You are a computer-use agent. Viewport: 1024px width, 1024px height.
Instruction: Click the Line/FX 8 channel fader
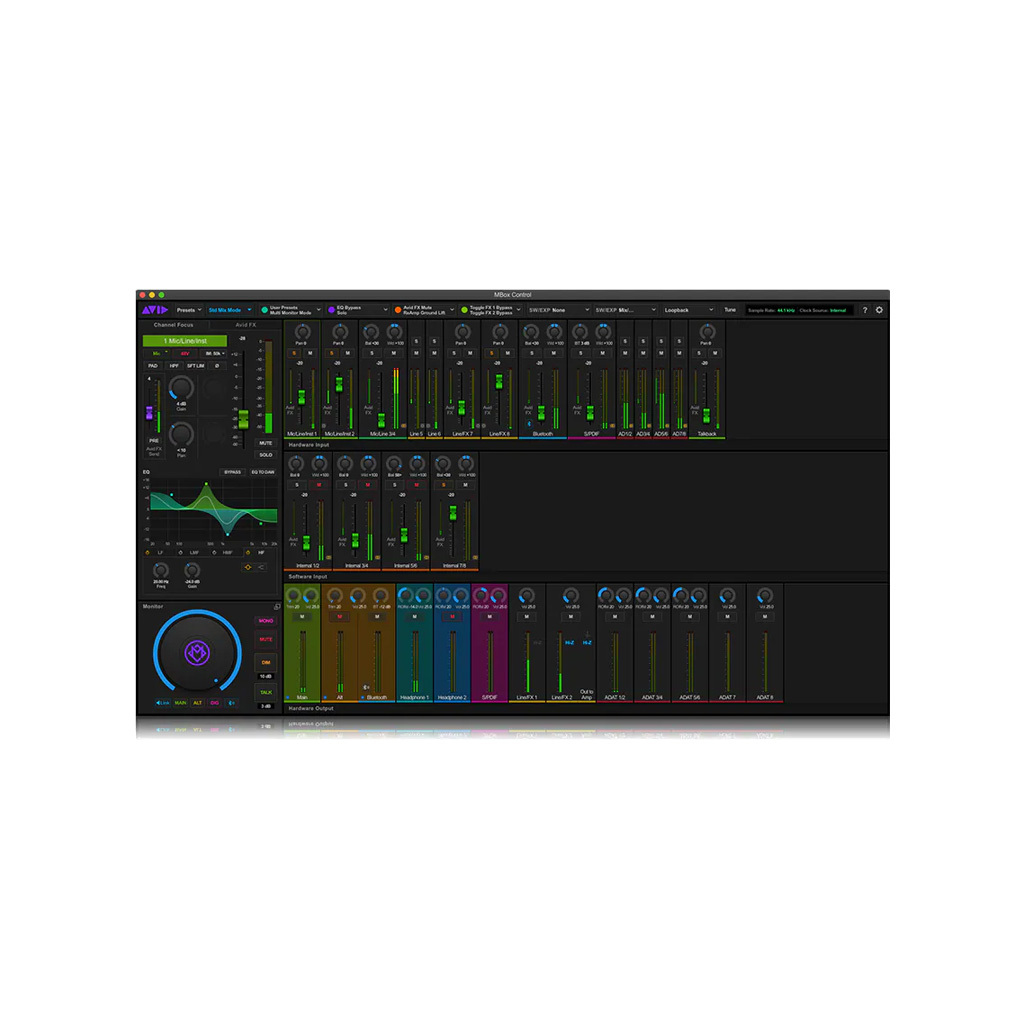(499, 381)
